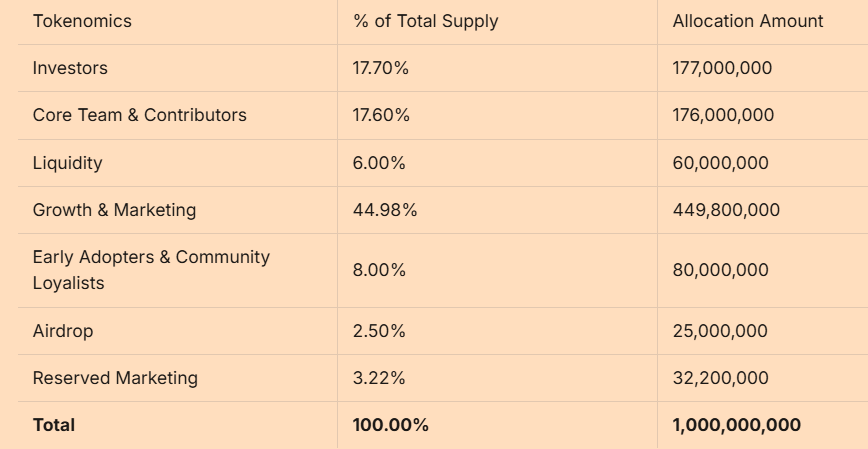
Task: Select the 1,000,000,000 total allocation
Action: coord(736,425)
